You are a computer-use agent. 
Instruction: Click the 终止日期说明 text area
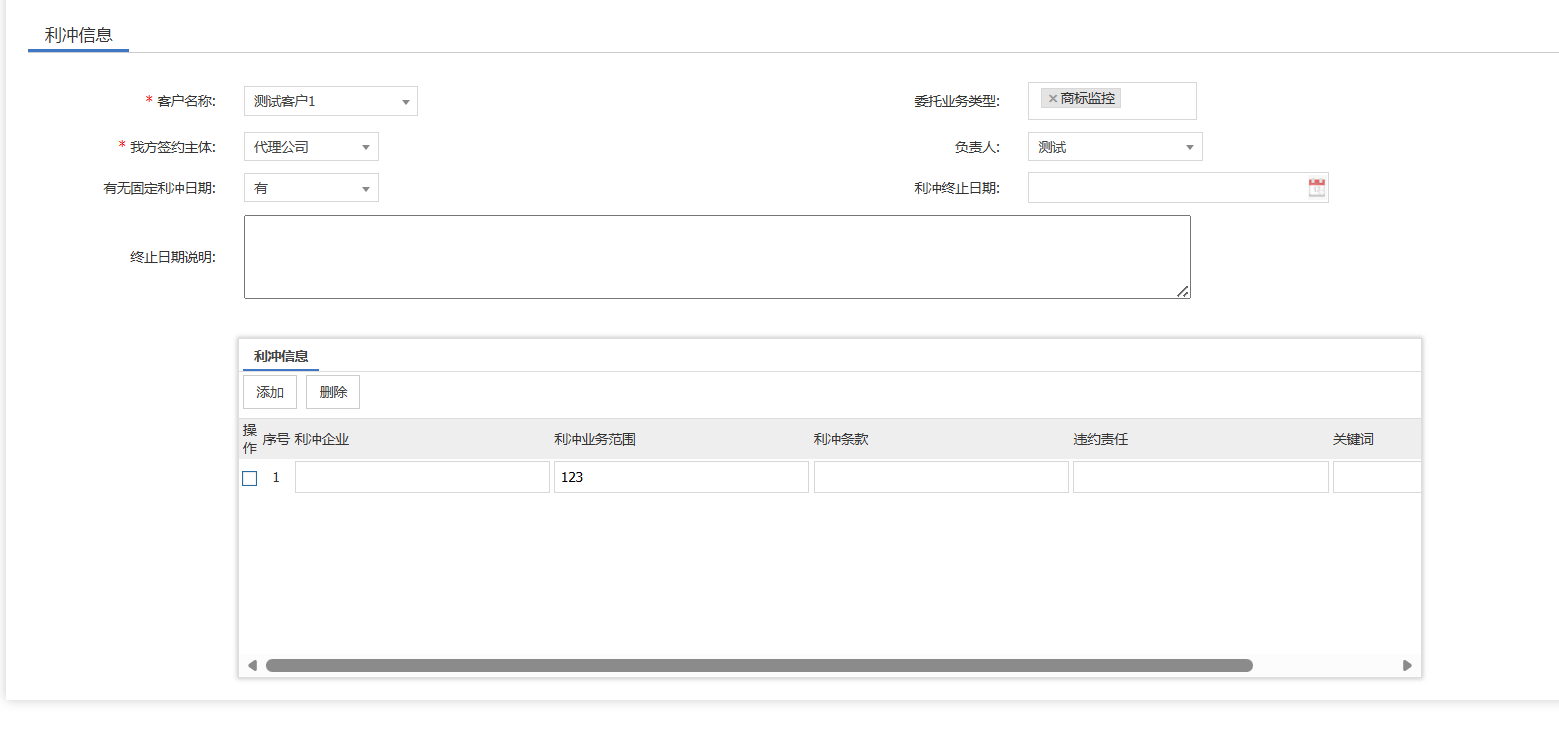pyautogui.click(x=717, y=257)
